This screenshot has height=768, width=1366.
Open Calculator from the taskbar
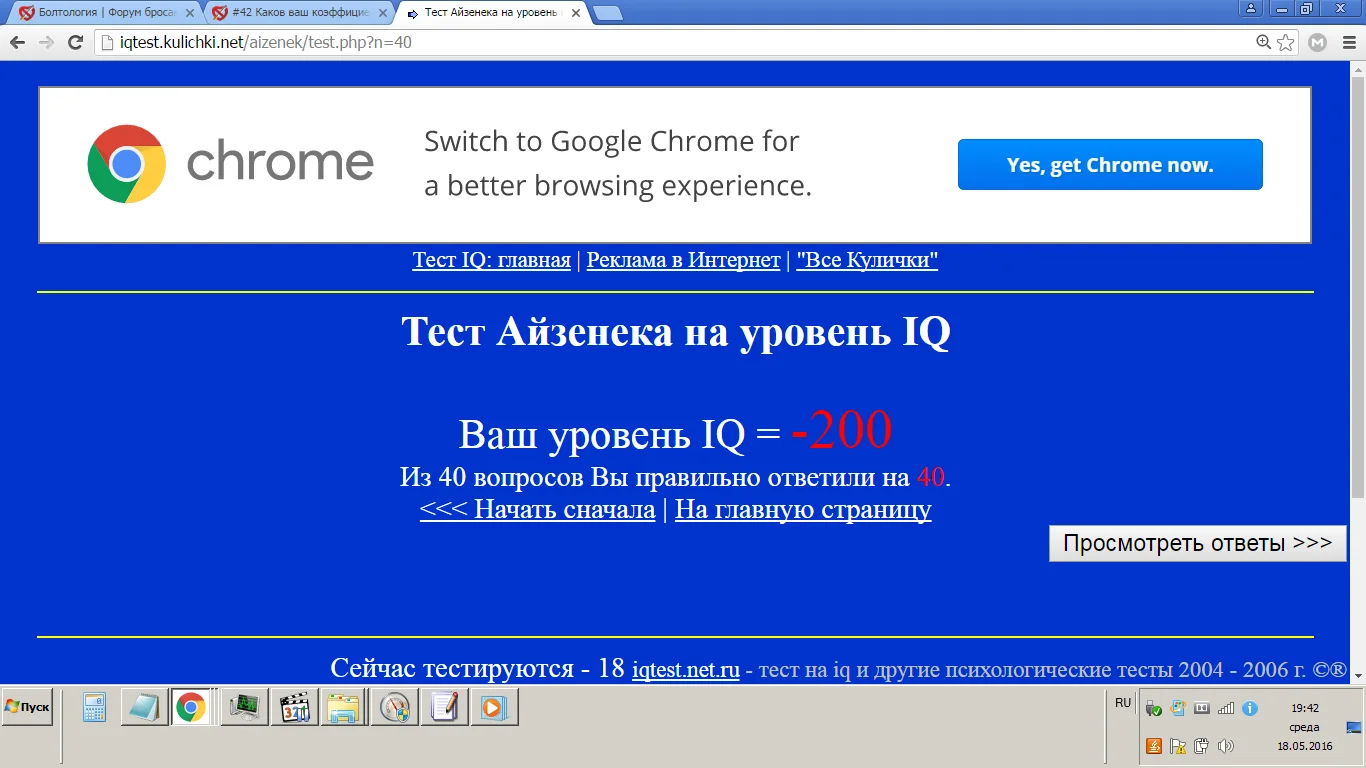(x=94, y=708)
